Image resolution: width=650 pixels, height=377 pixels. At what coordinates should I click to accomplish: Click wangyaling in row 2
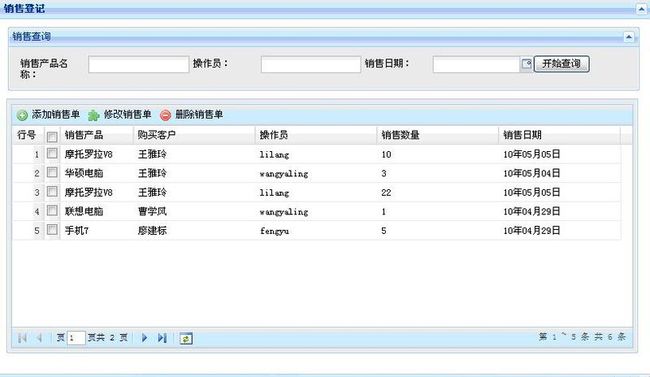click(x=284, y=174)
